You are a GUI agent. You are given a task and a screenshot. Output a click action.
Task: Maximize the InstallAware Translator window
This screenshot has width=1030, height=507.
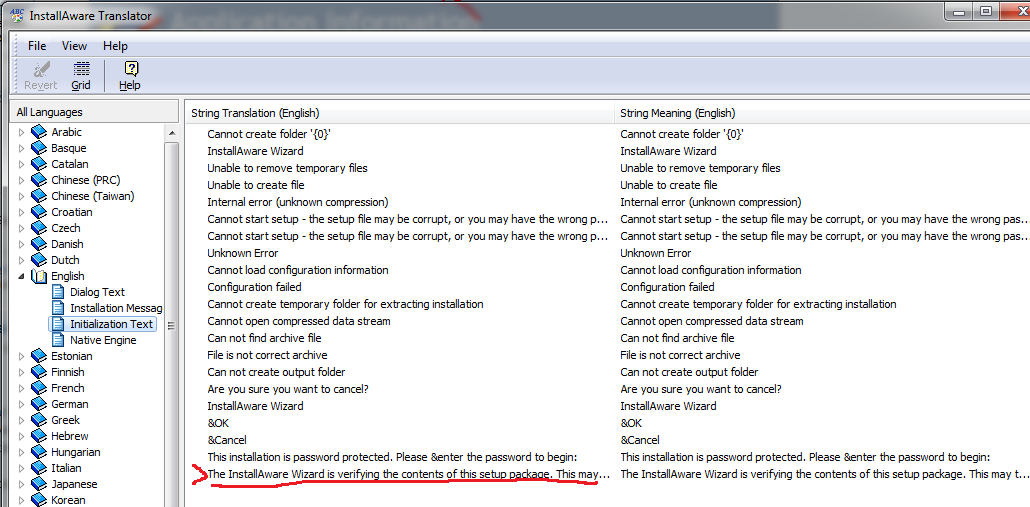(986, 11)
